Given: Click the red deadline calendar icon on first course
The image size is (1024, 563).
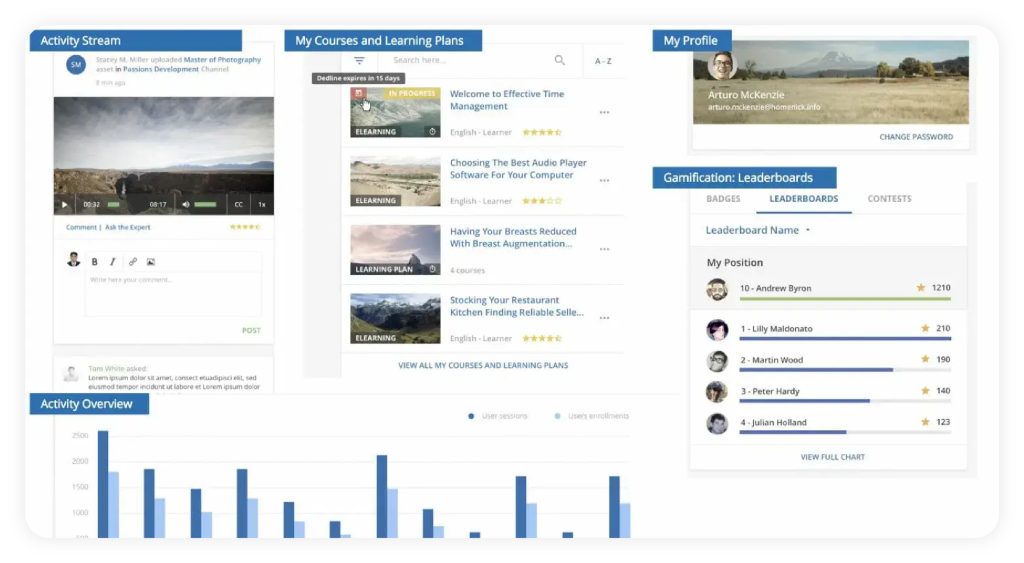Looking at the screenshot, I should click(x=360, y=93).
